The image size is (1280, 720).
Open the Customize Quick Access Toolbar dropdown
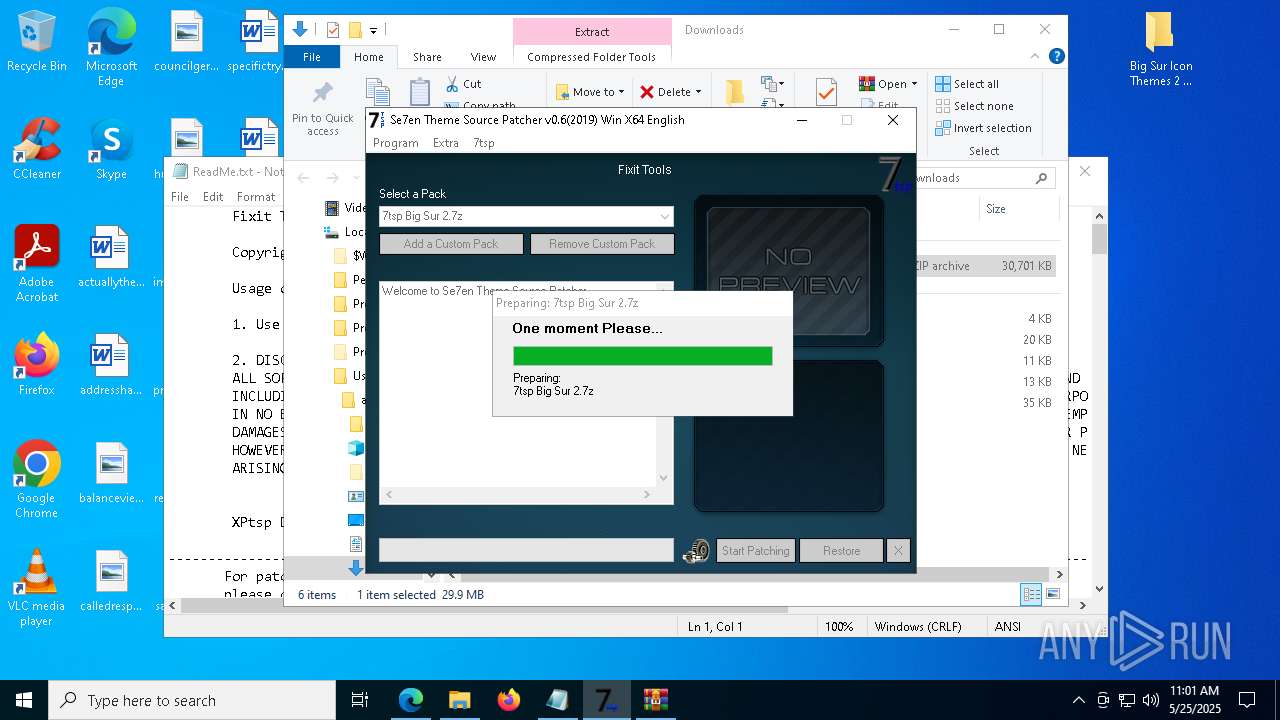pos(373,31)
